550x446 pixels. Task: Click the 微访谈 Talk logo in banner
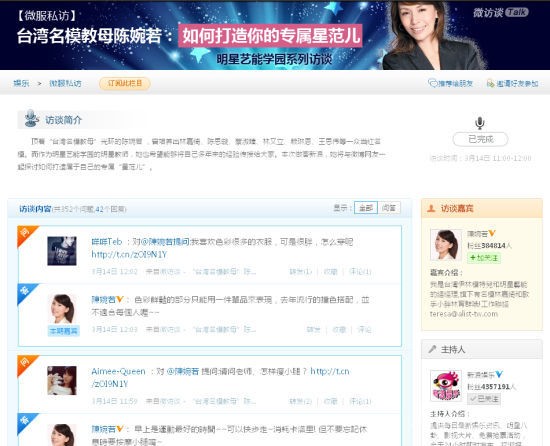click(x=501, y=13)
